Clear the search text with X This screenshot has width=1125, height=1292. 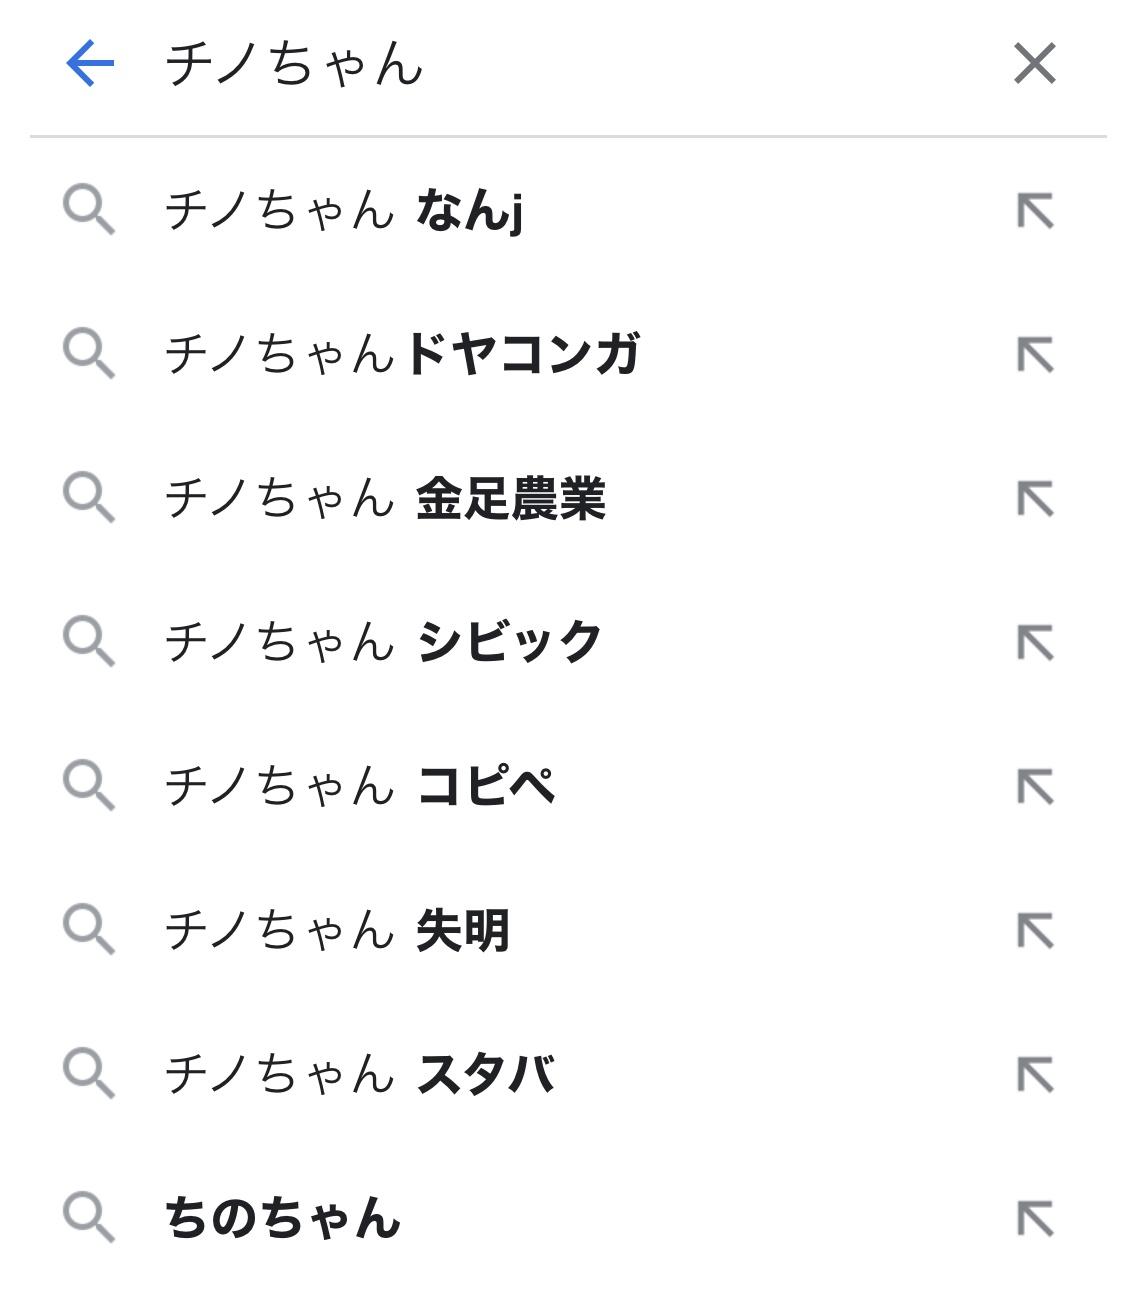pos(1034,64)
